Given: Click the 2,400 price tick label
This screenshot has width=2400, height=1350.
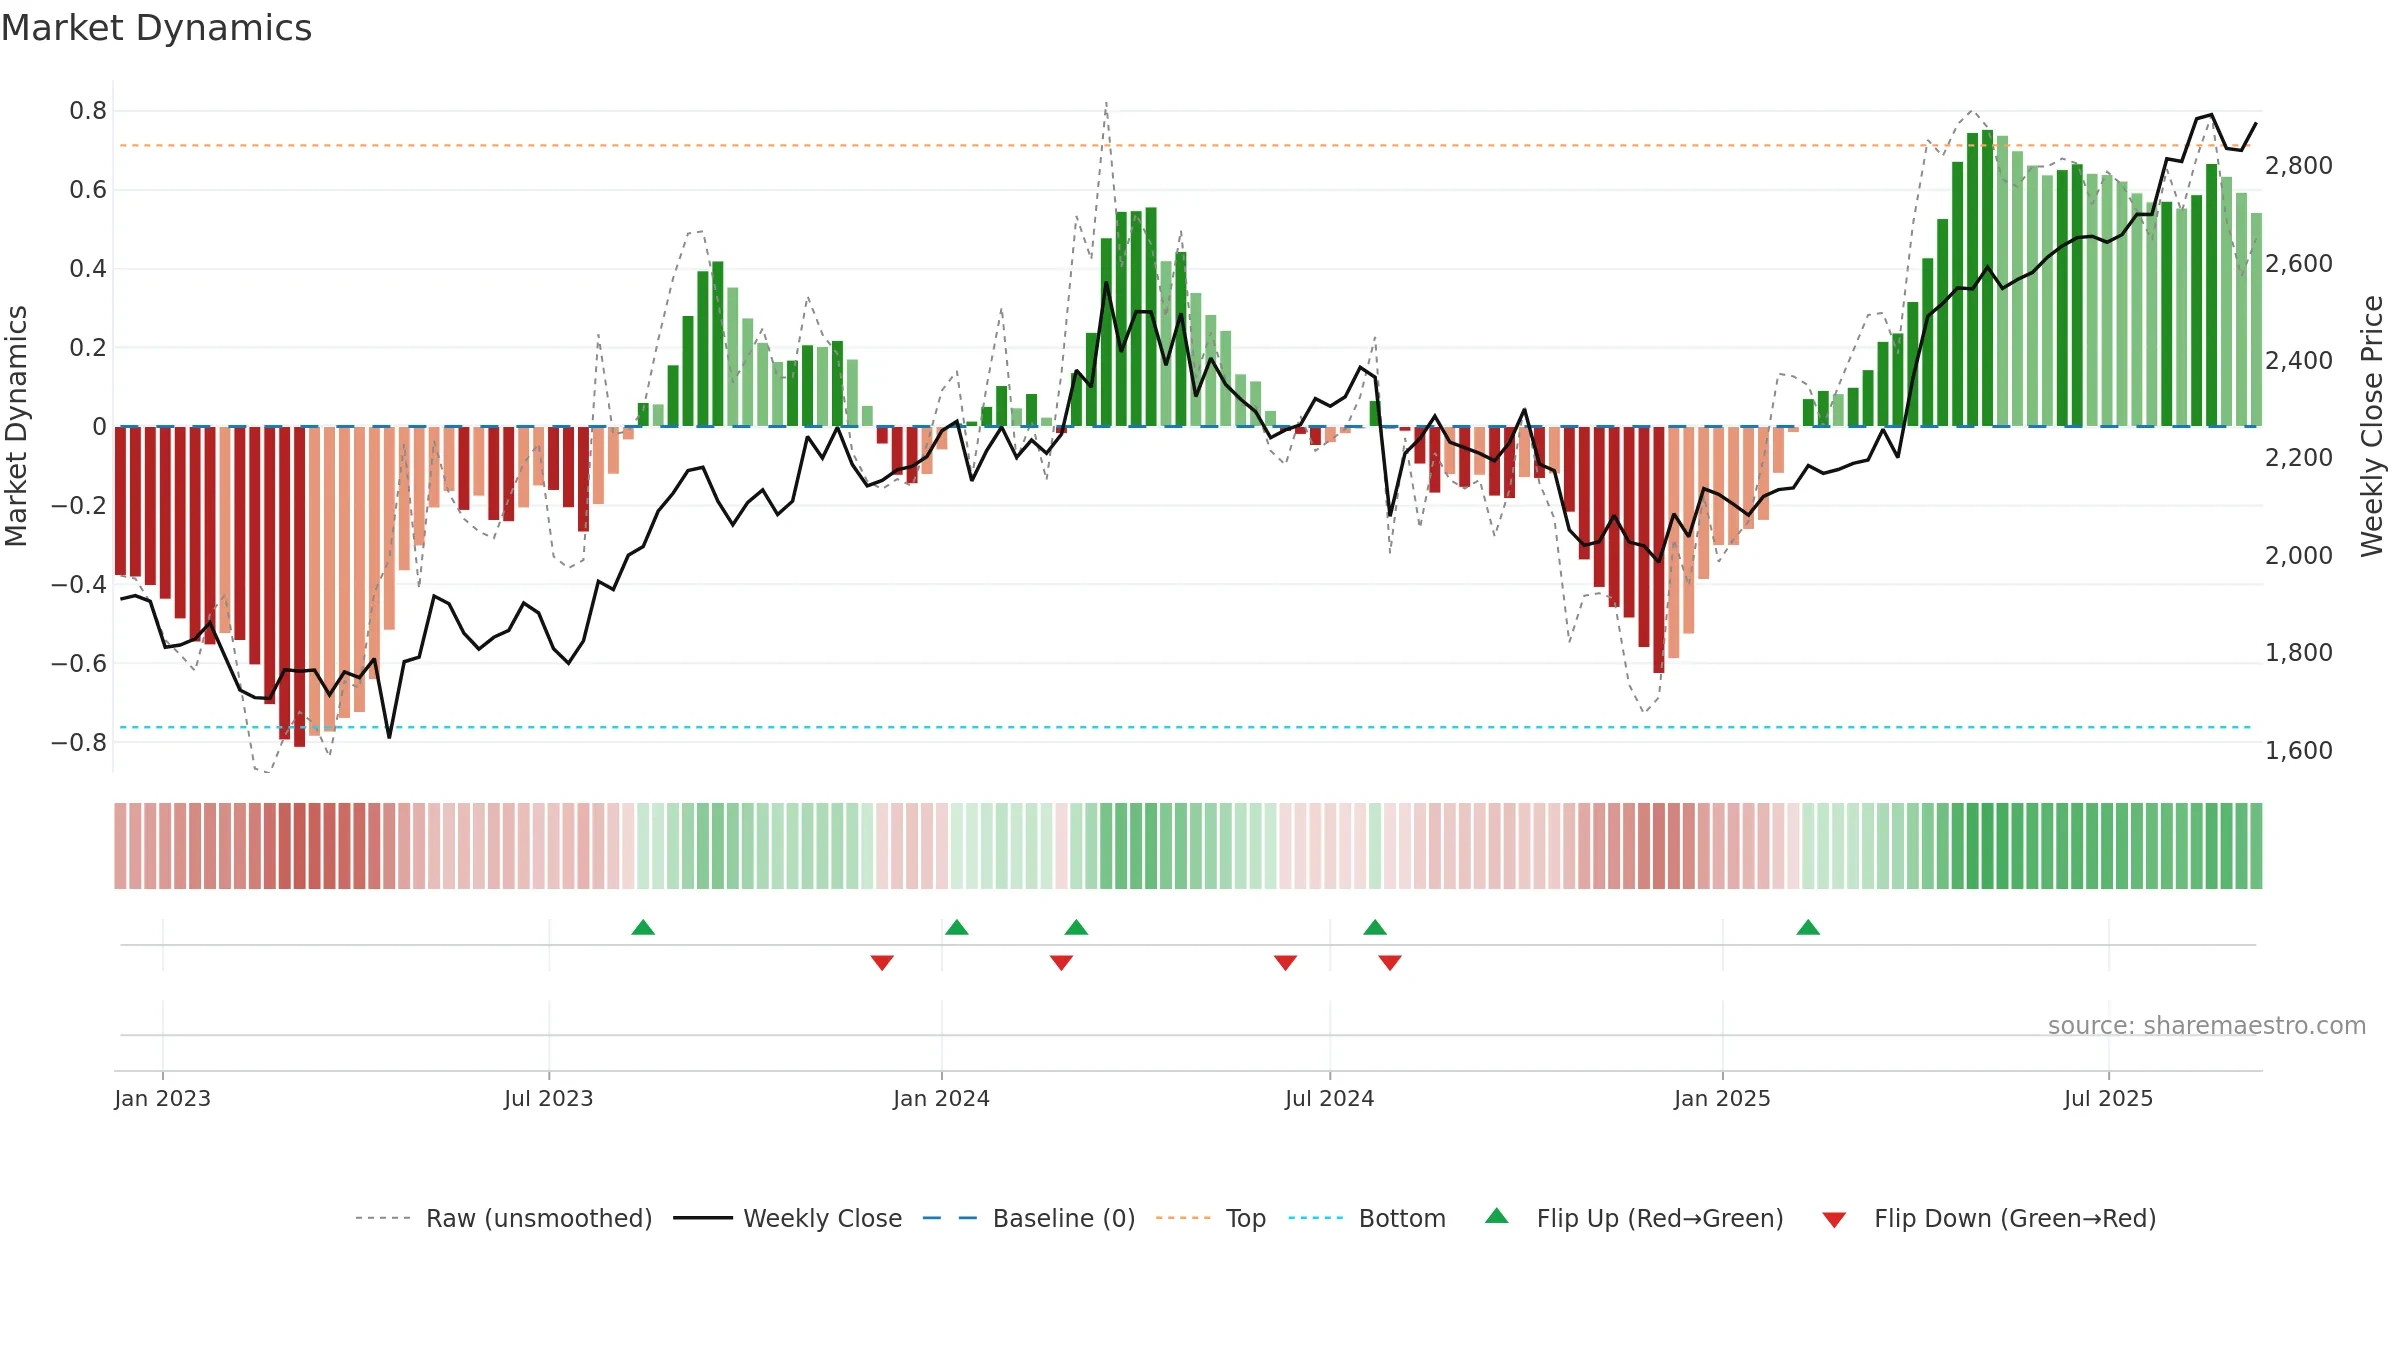Looking at the screenshot, I should 2299,361.
